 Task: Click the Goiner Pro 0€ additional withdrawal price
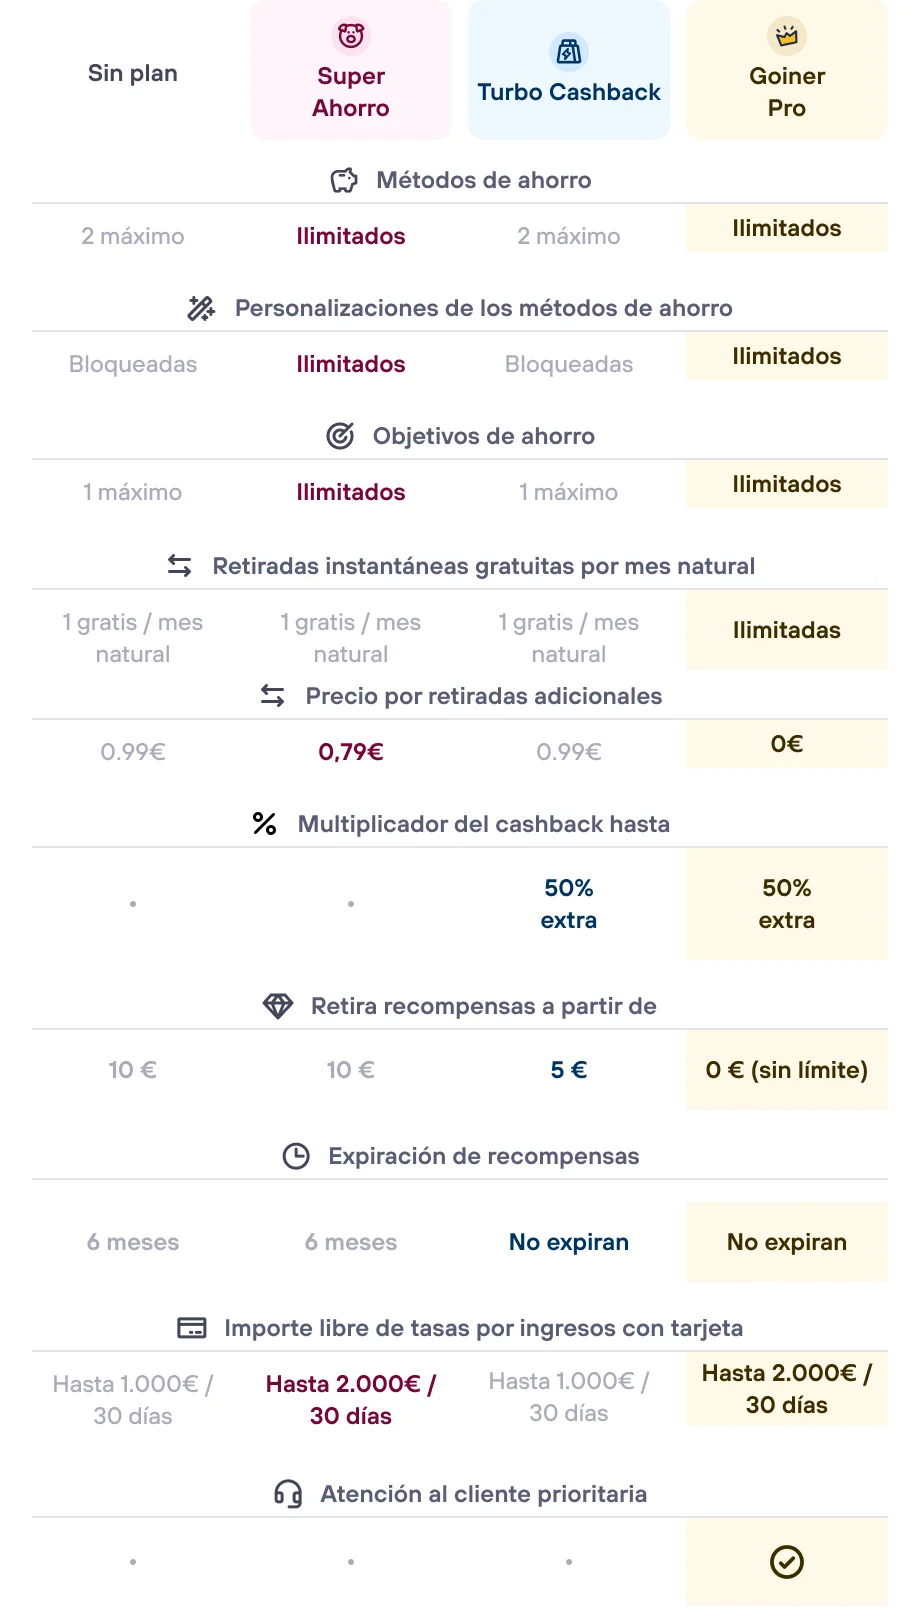click(x=787, y=744)
